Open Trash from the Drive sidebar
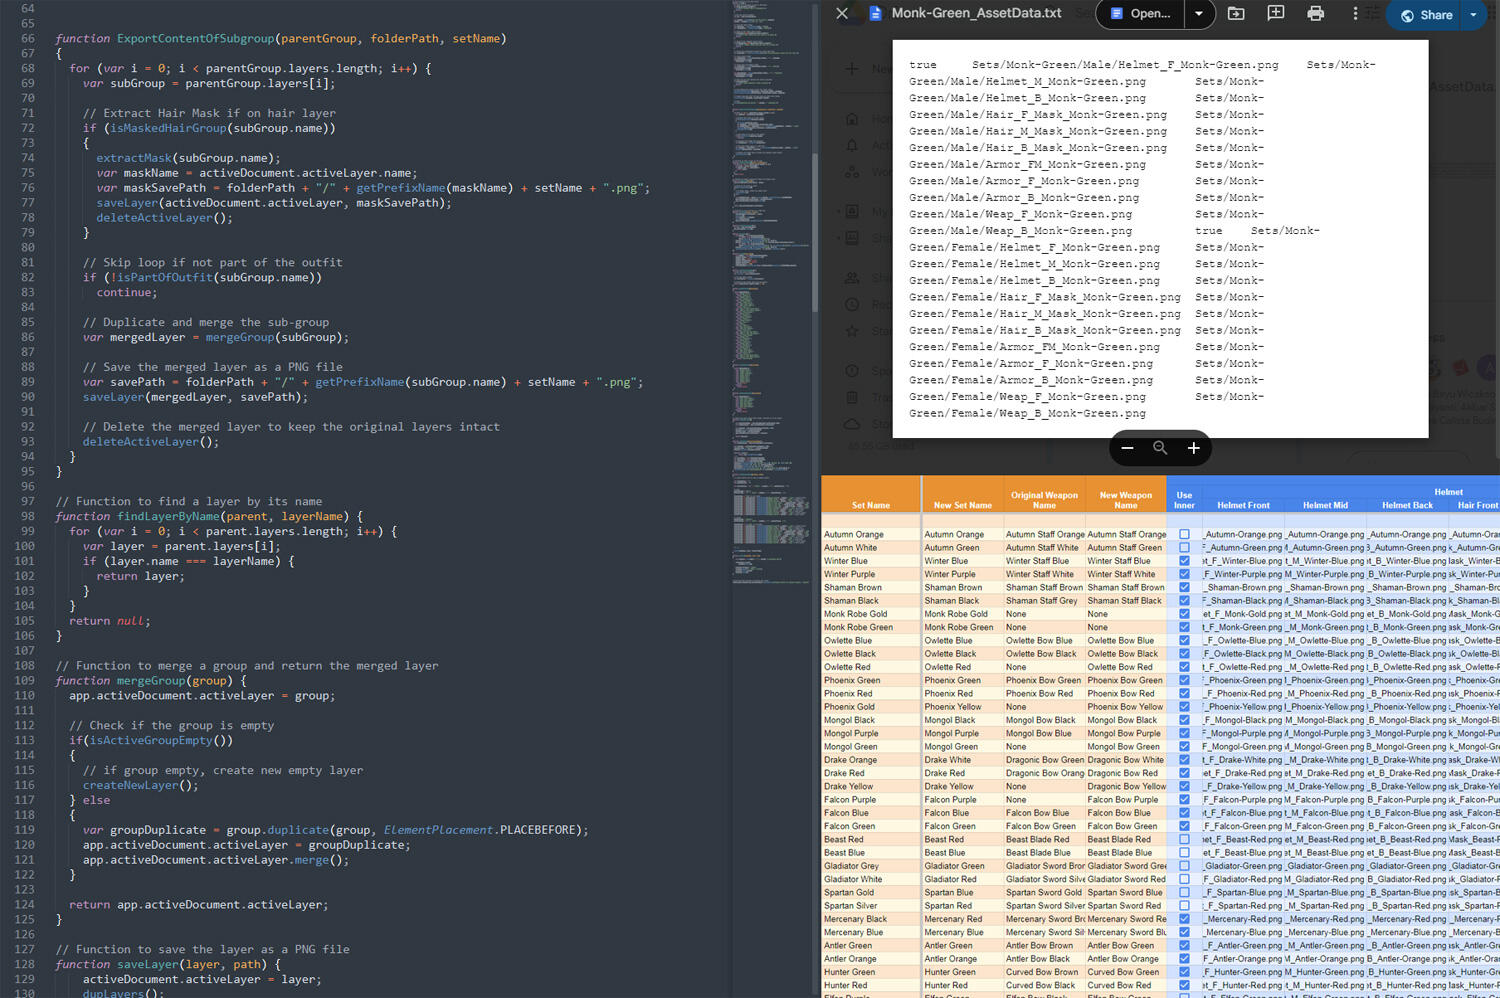This screenshot has width=1500, height=998. coord(852,394)
